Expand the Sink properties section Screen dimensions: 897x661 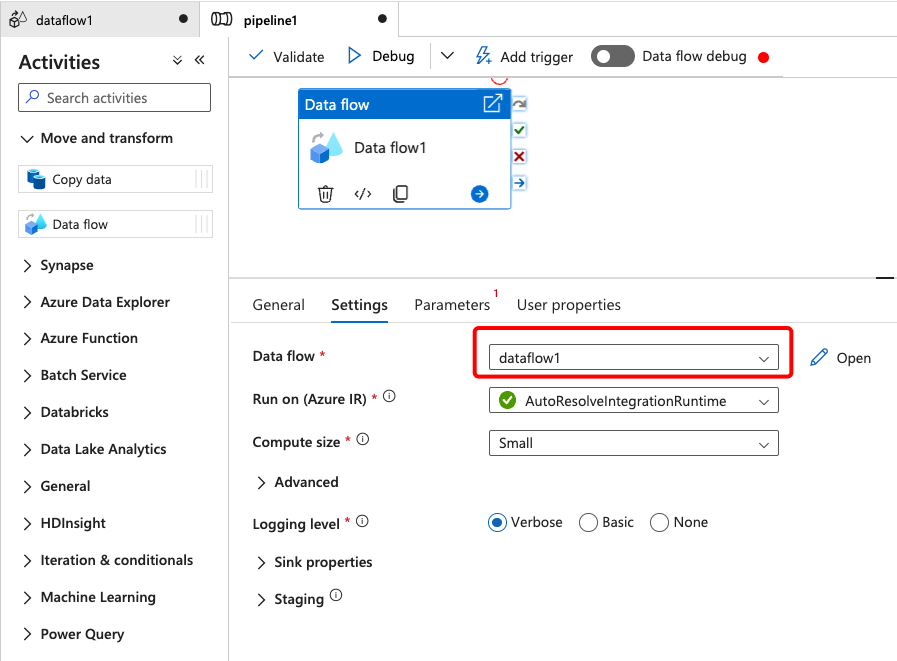click(x=314, y=563)
